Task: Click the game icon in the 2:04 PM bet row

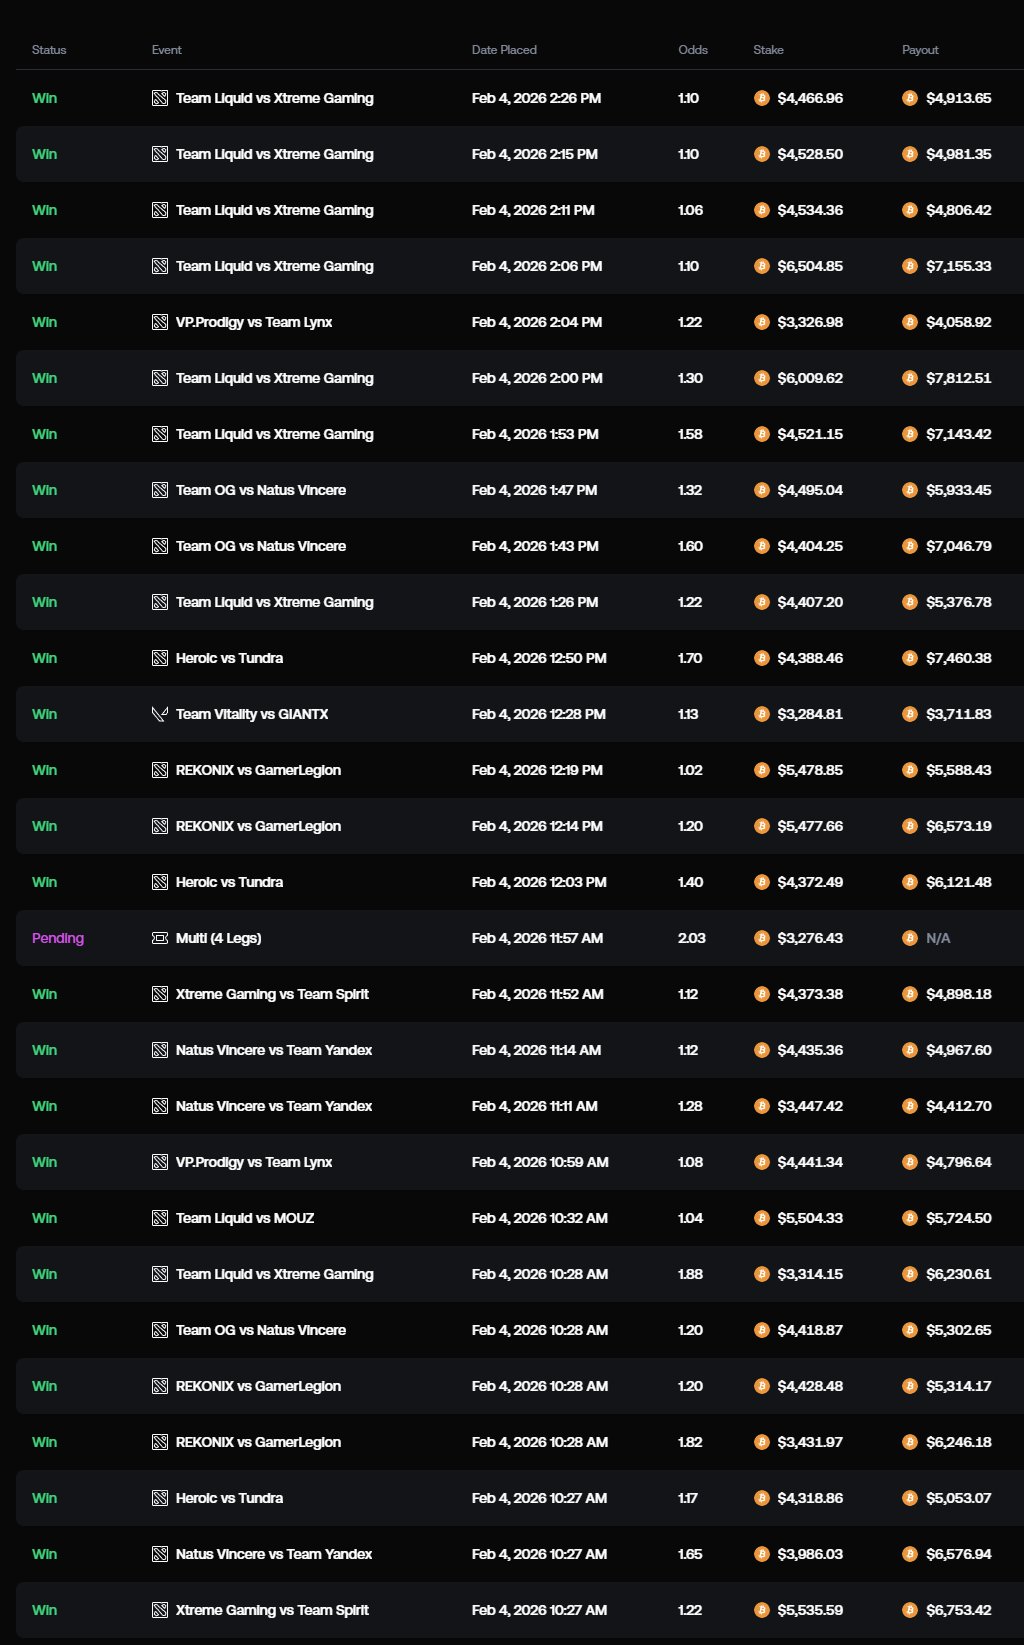Action: click(159, 322)
